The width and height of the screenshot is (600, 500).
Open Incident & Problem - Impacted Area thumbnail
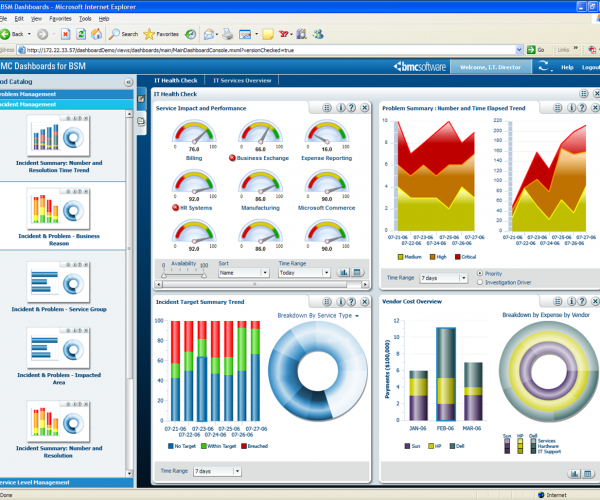click(59, 348)
